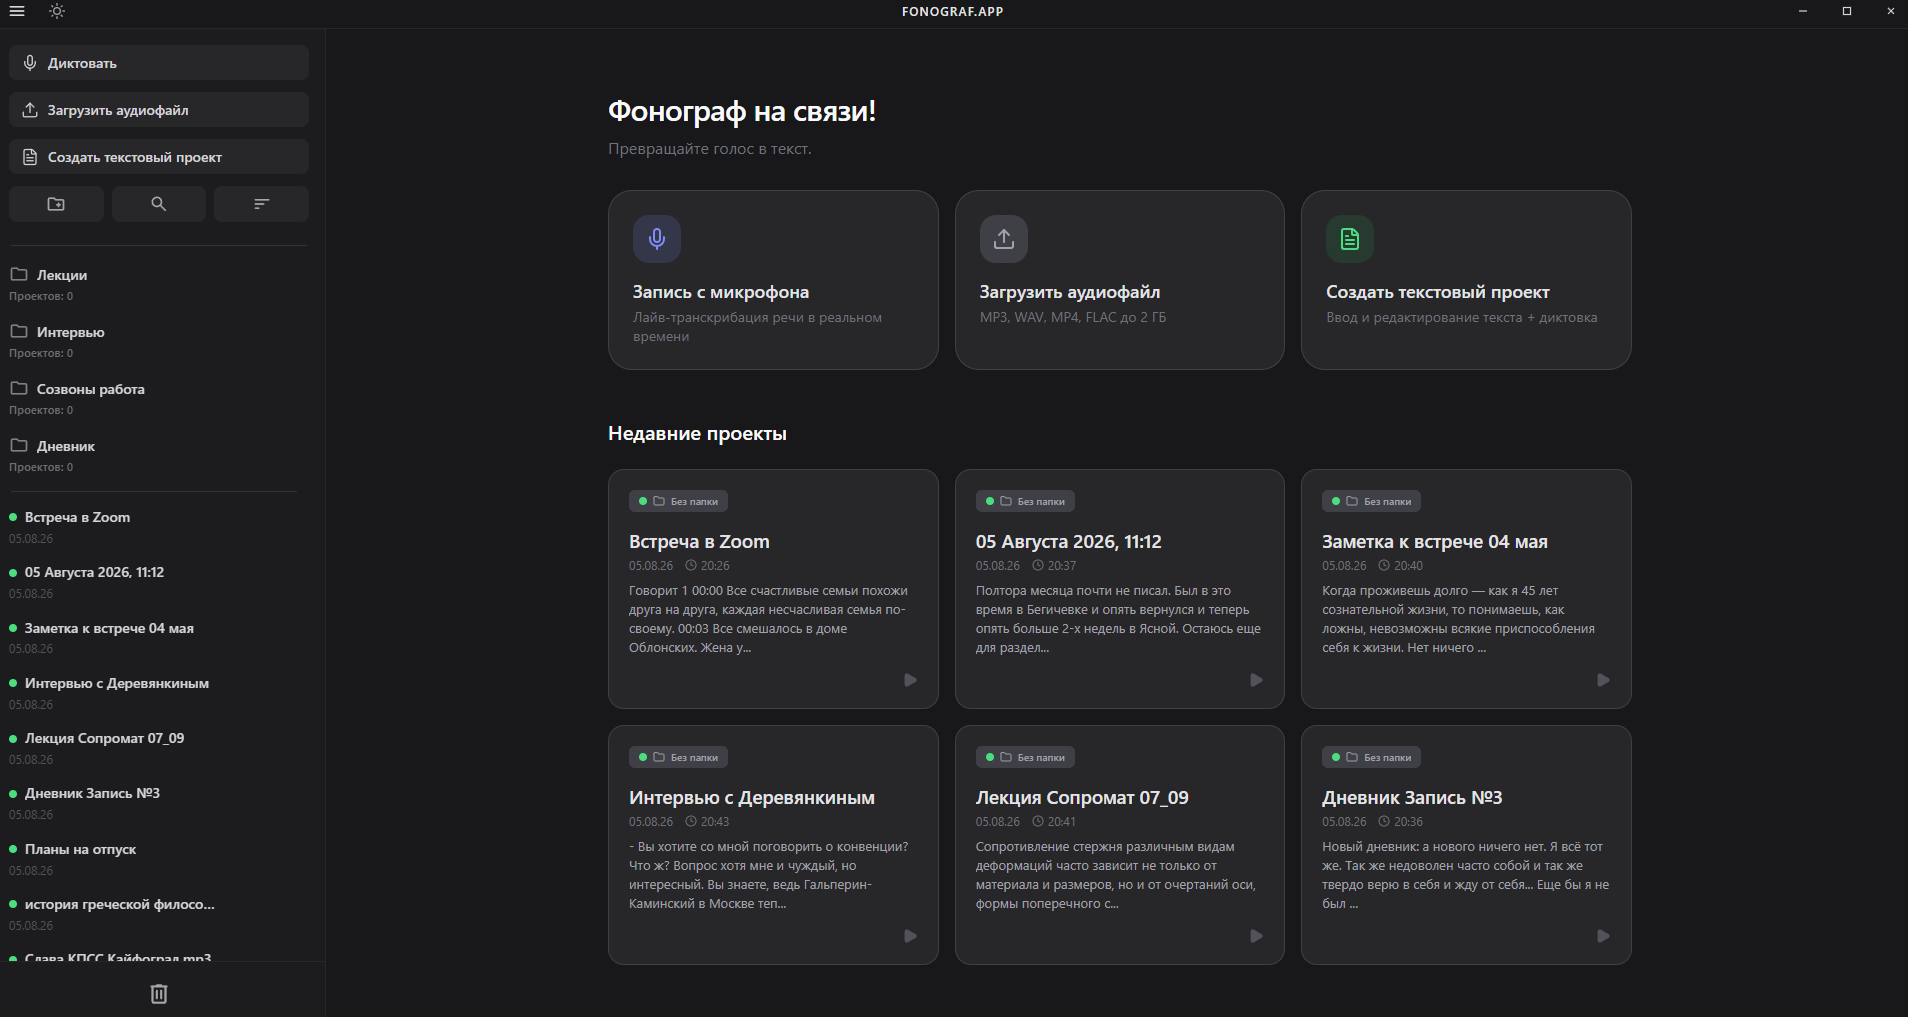
Task: Click Создать текстовый проект sidebar button
Action: point(159,157)
